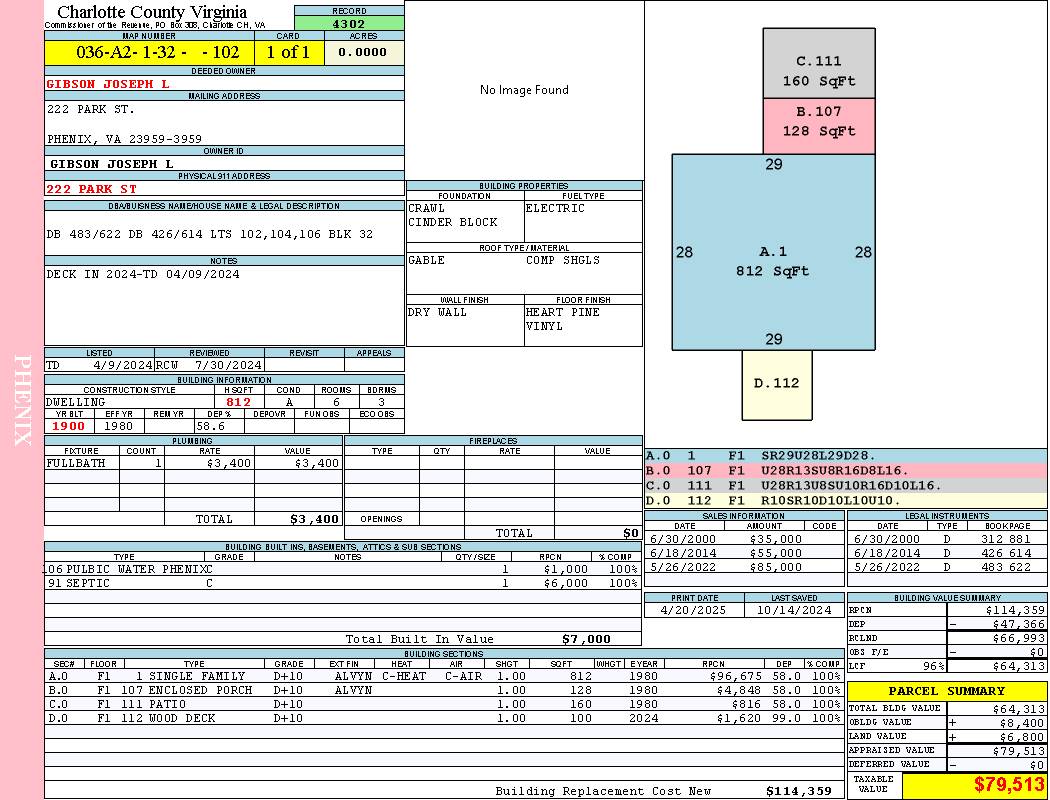The height and width of the screenshot is (800, 1050).
Task: Select 1 SINGLE FAMILY building section row
Action: pos(444,676)
